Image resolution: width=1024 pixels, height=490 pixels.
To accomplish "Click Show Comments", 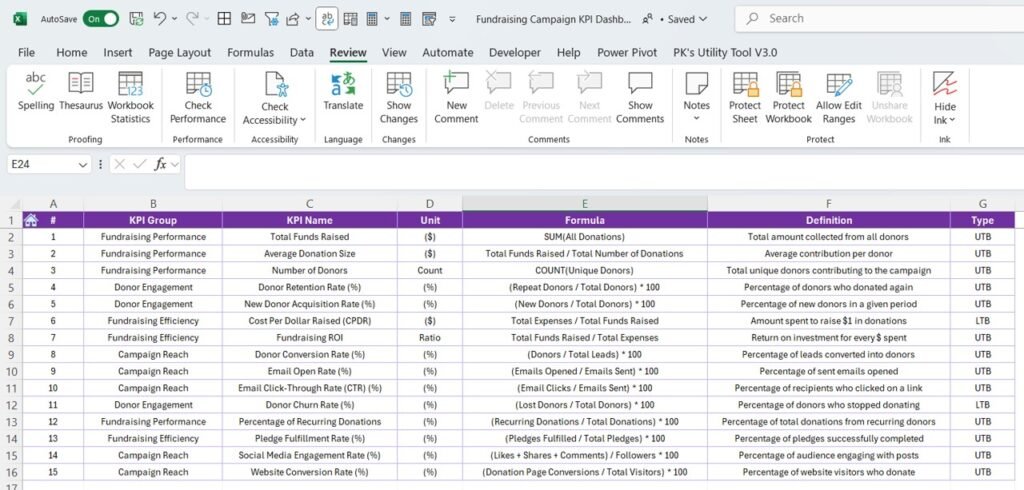I will pos(640,98).
